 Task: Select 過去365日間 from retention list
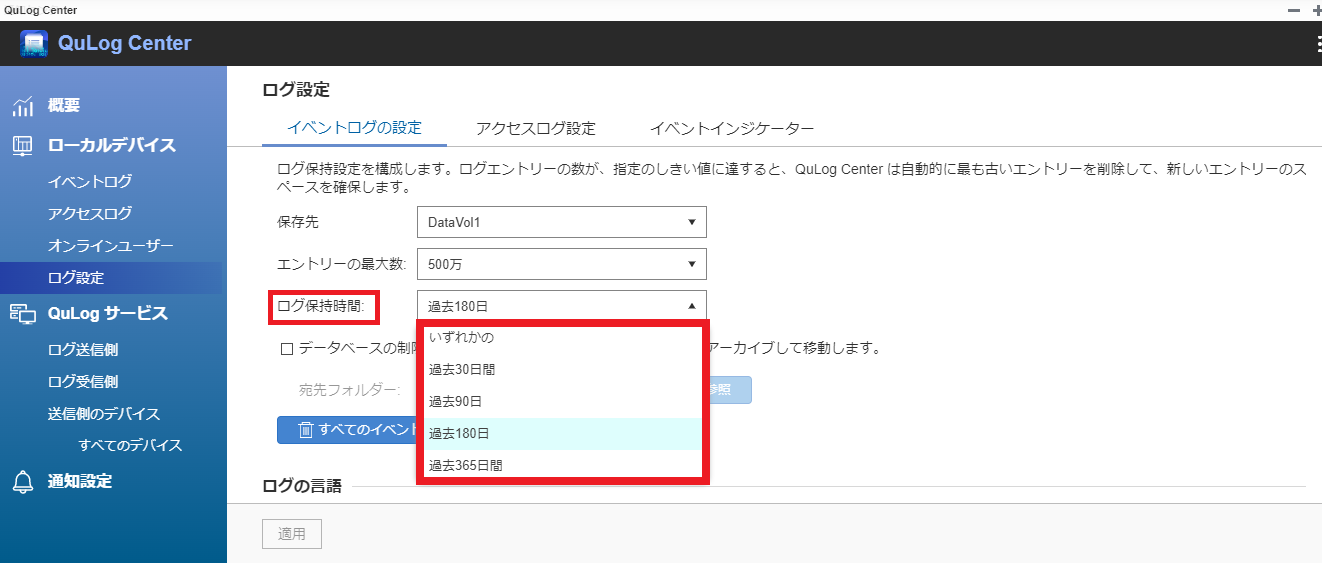click(562, 464)
